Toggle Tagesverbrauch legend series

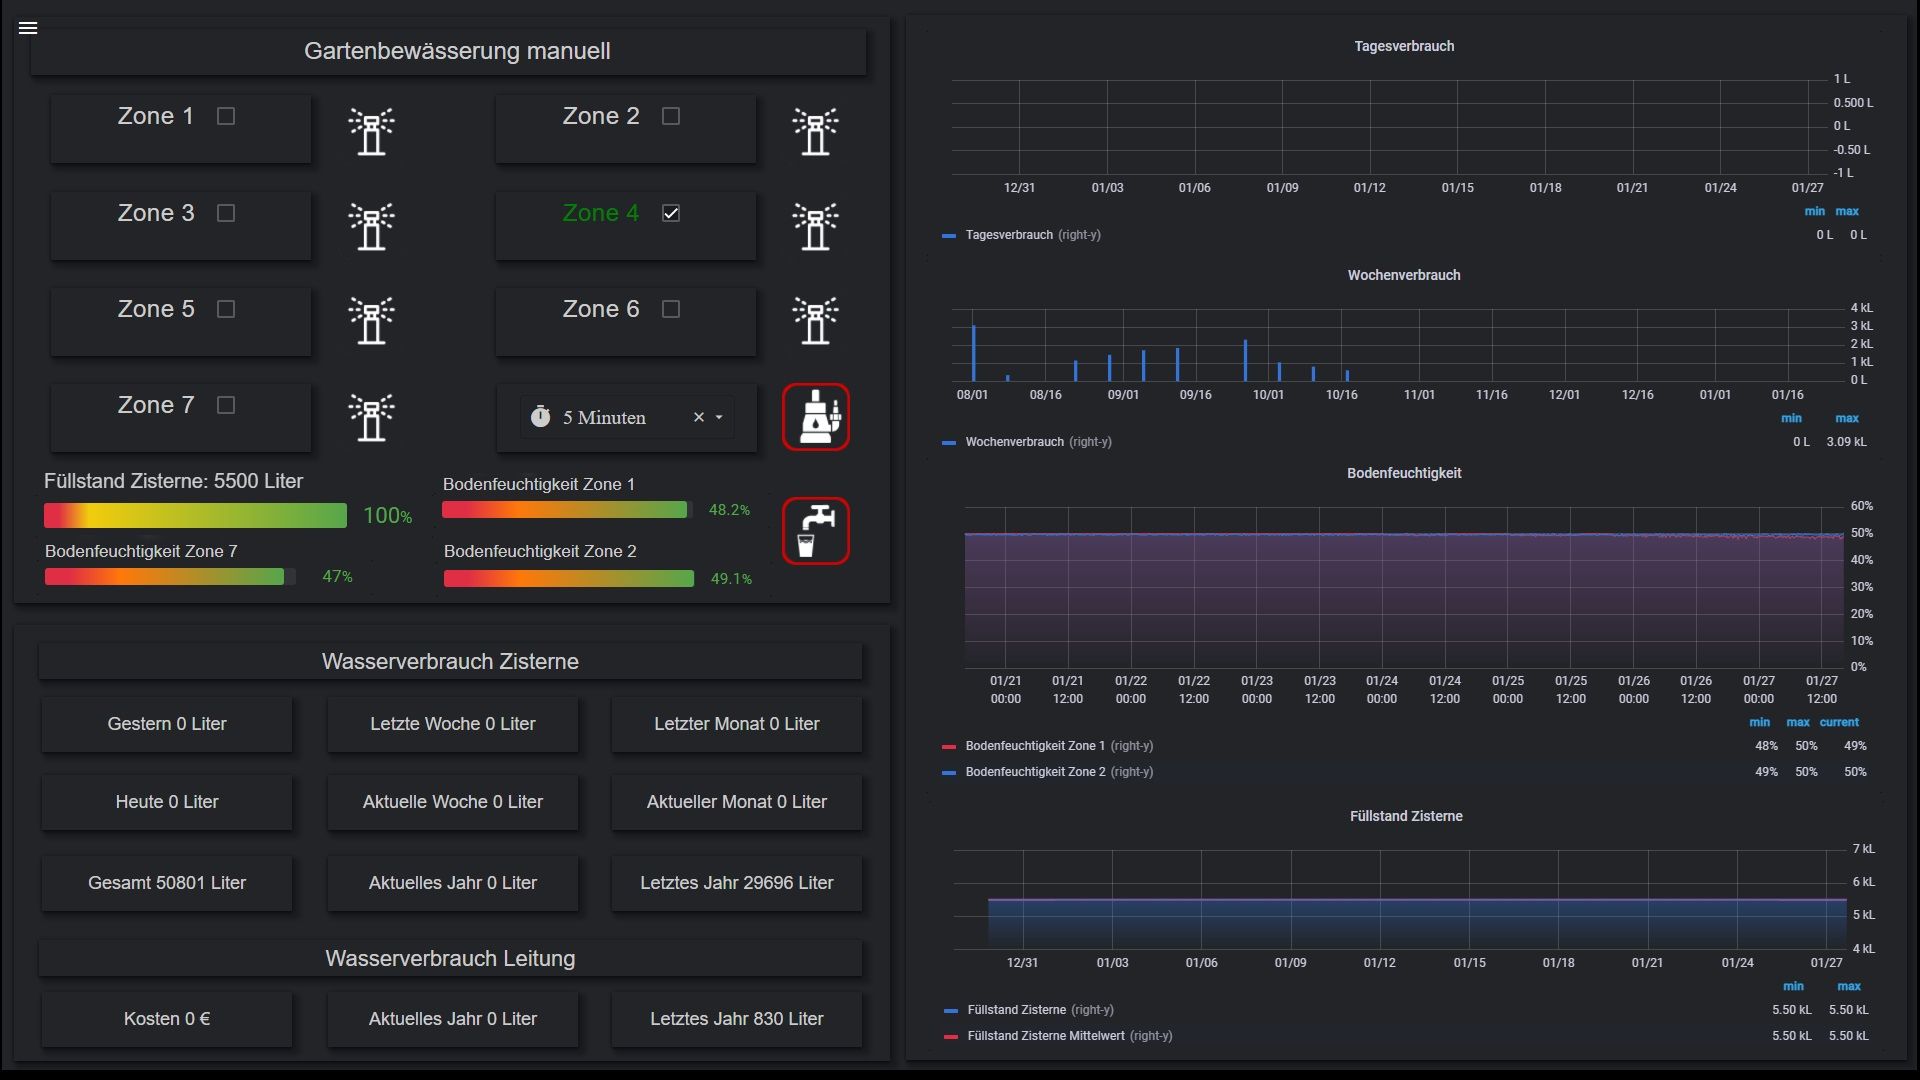tap(1009, 235)
